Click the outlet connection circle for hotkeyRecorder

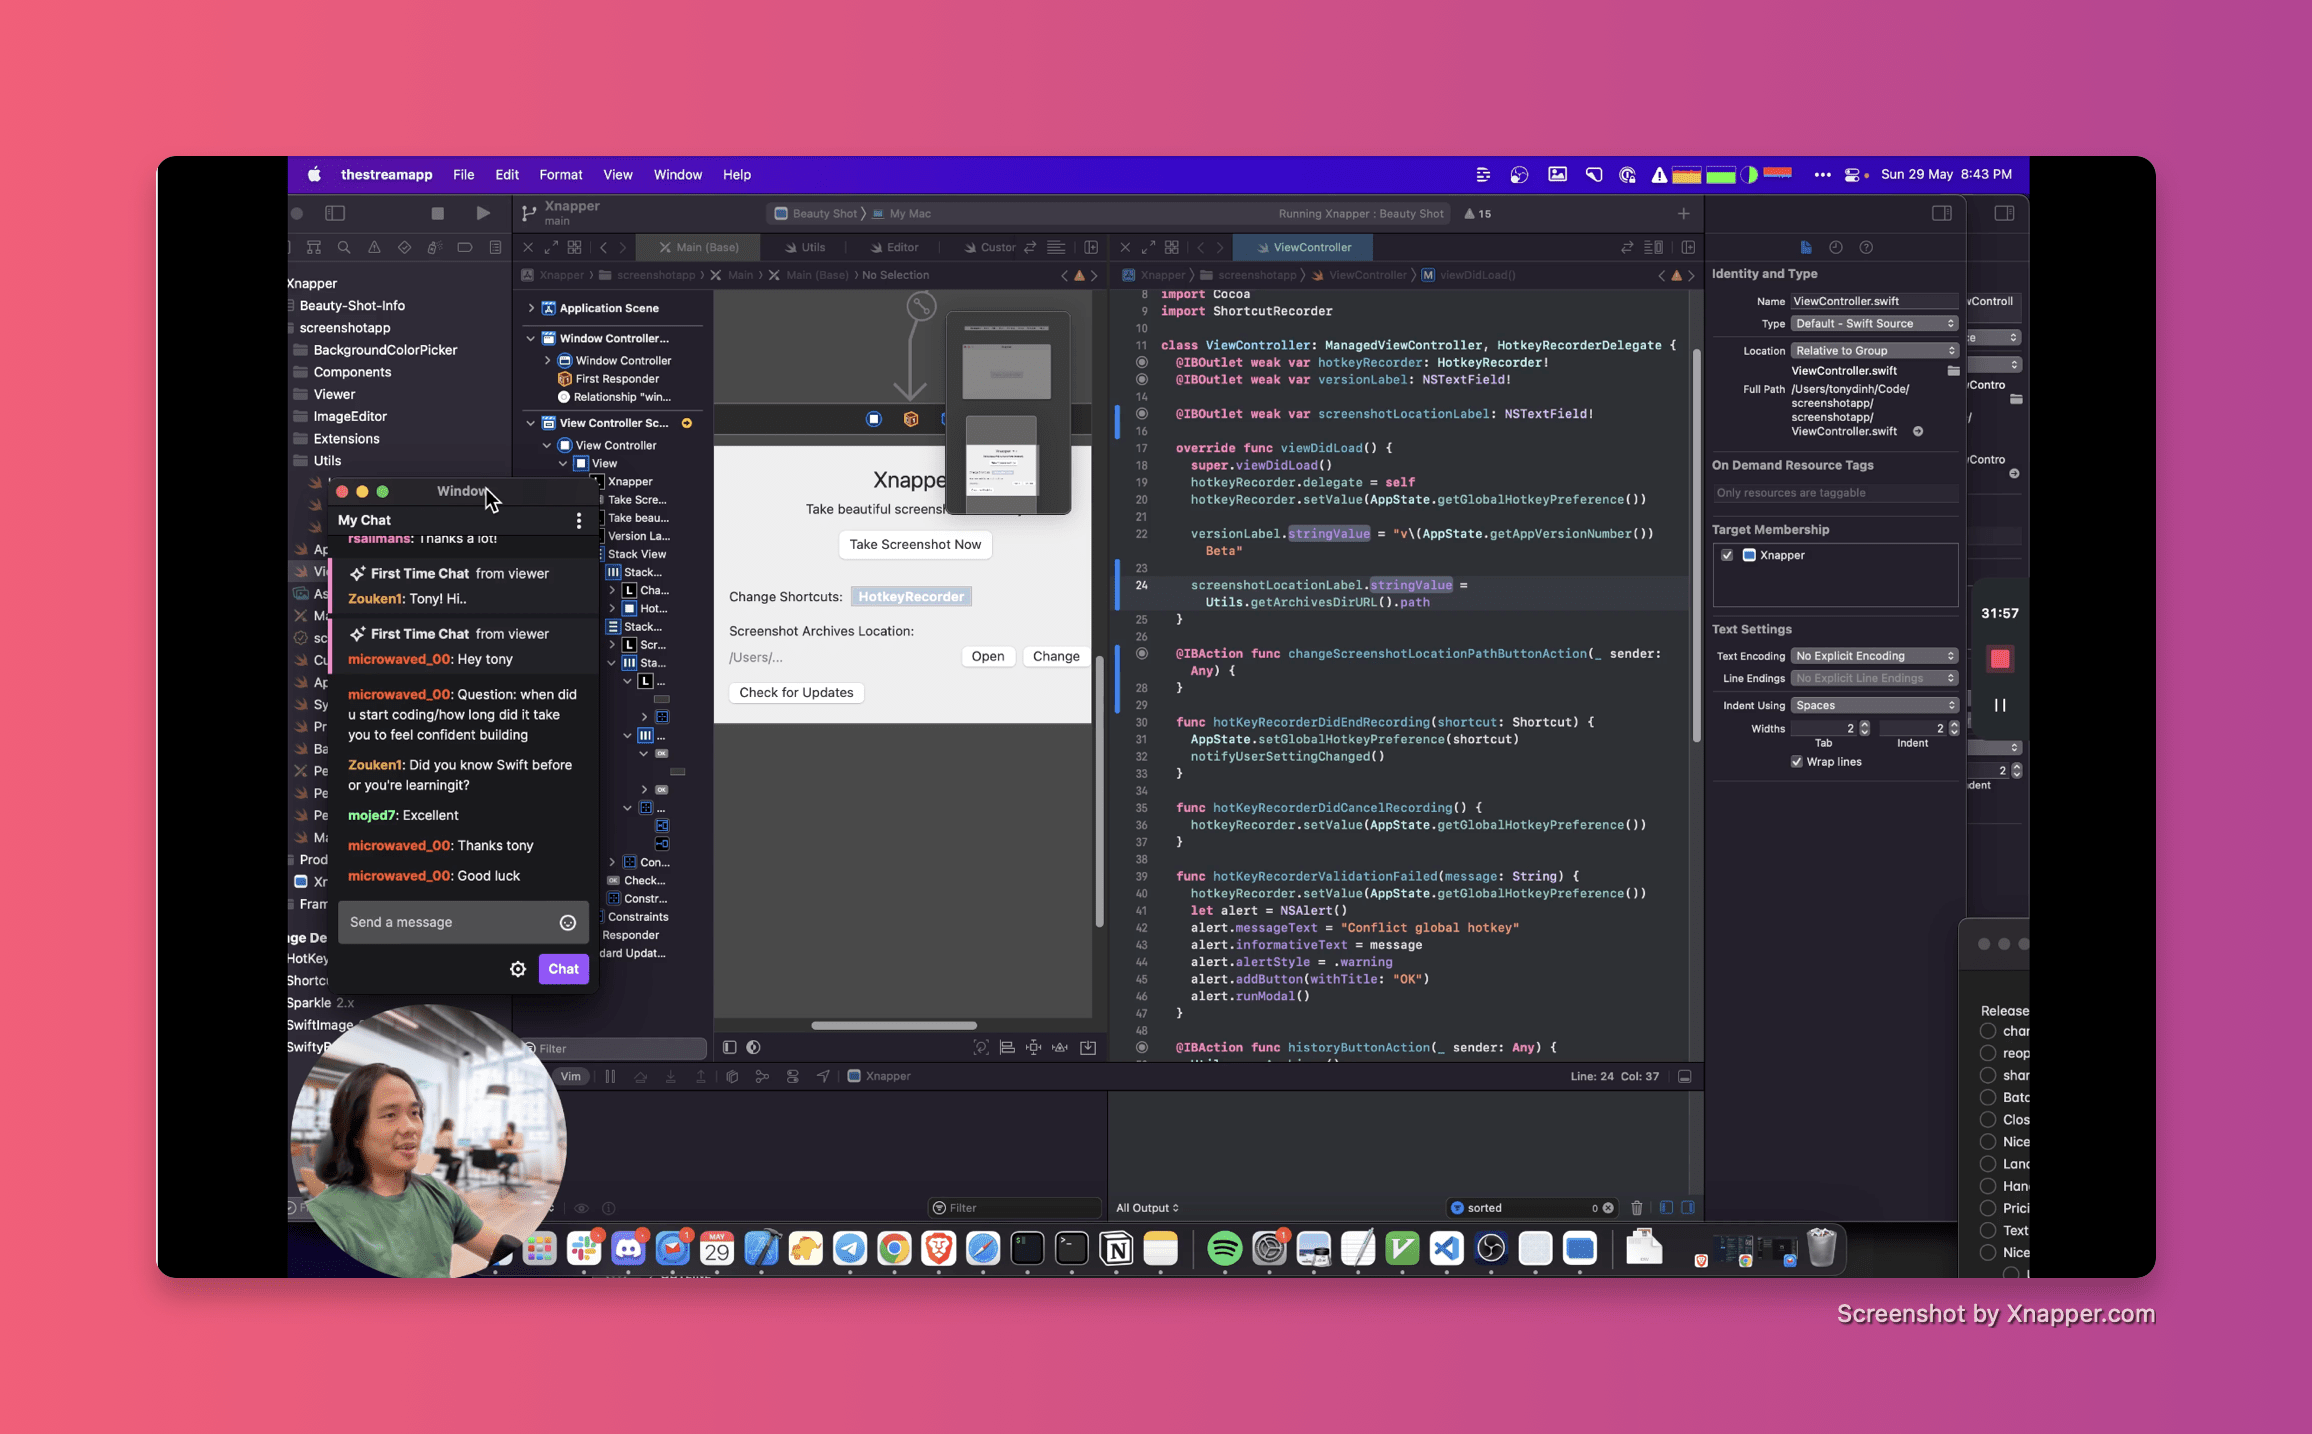coord(1142,362)
